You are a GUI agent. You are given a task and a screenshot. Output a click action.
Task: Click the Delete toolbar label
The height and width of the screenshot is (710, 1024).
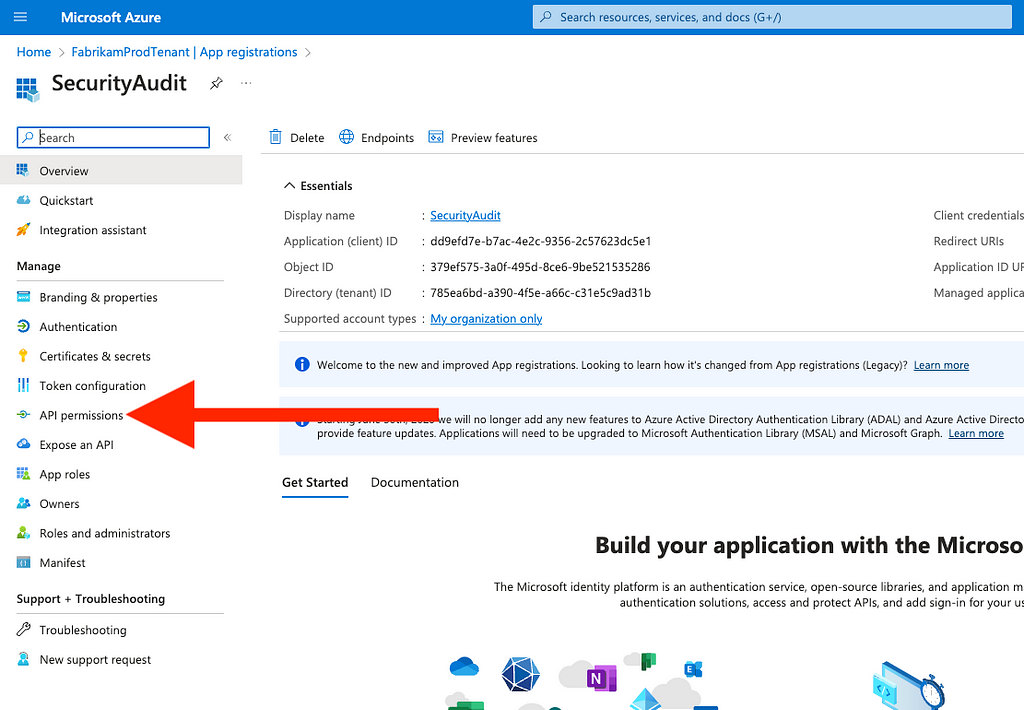[x=307, y=138]
